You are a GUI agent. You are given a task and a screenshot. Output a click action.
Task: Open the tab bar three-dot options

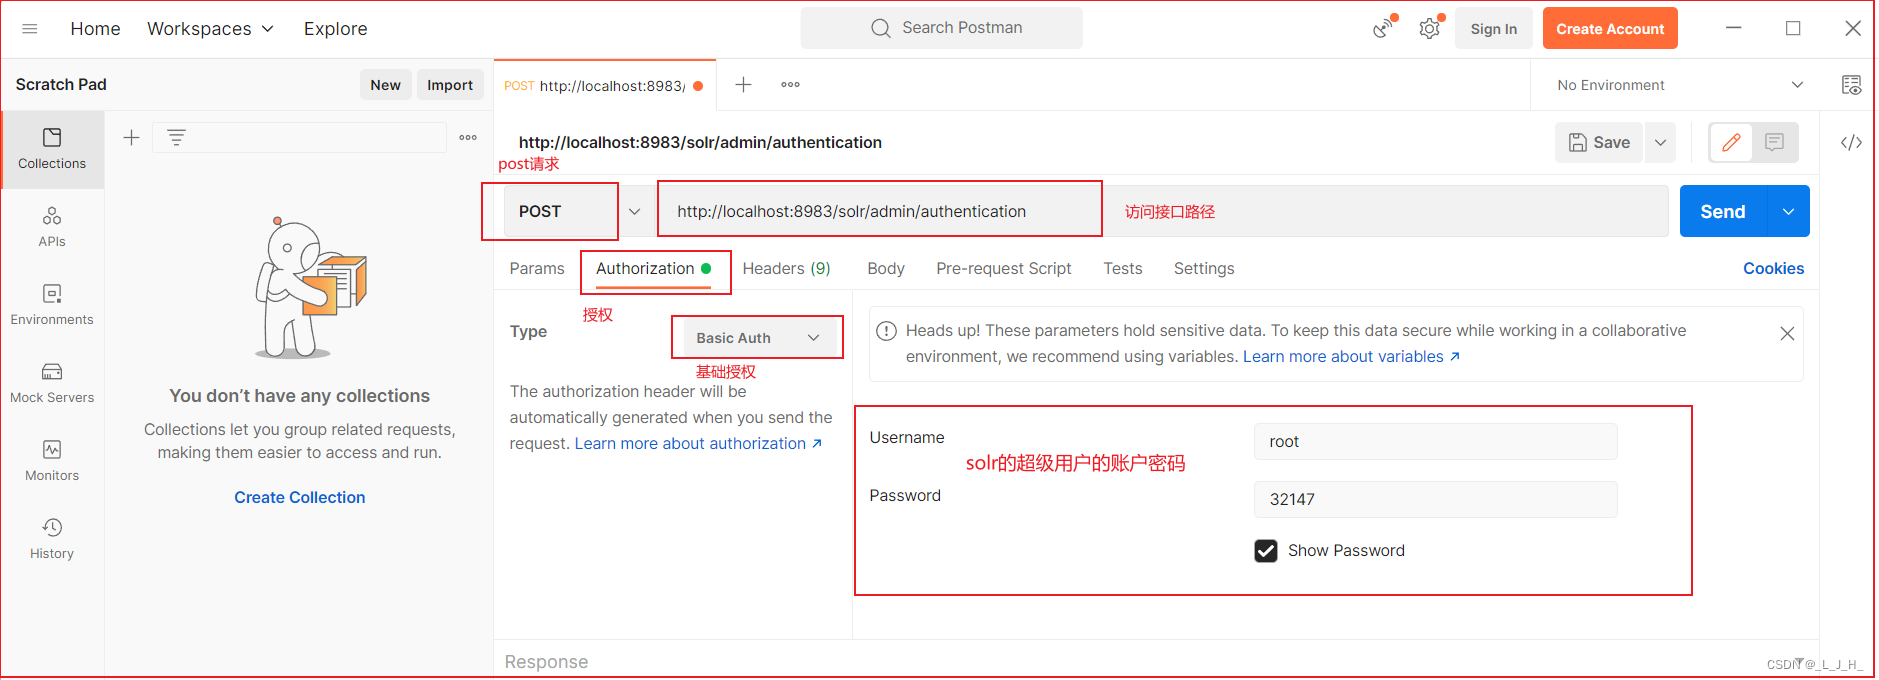pyautogui.click(x=790, y=85)
